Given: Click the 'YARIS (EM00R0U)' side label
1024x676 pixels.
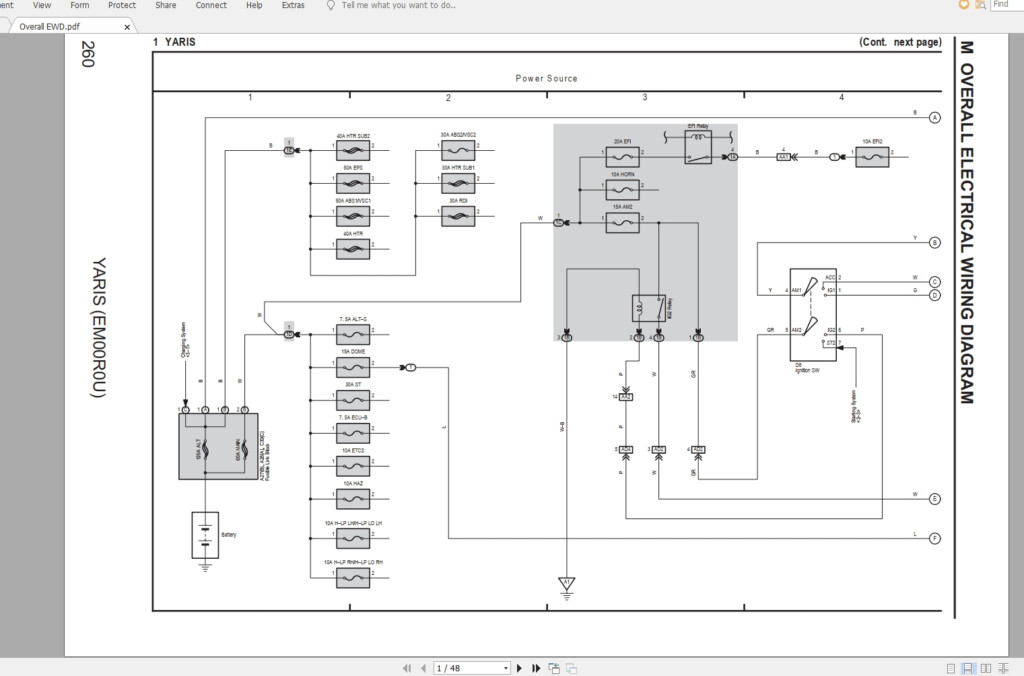Looking at the screenshot, I should (x=98, y=328).
